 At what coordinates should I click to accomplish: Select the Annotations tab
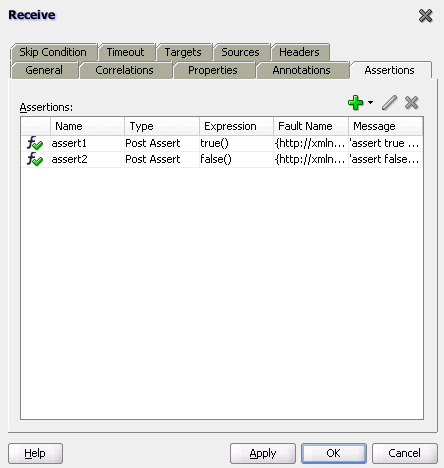[x=302, y=70]
